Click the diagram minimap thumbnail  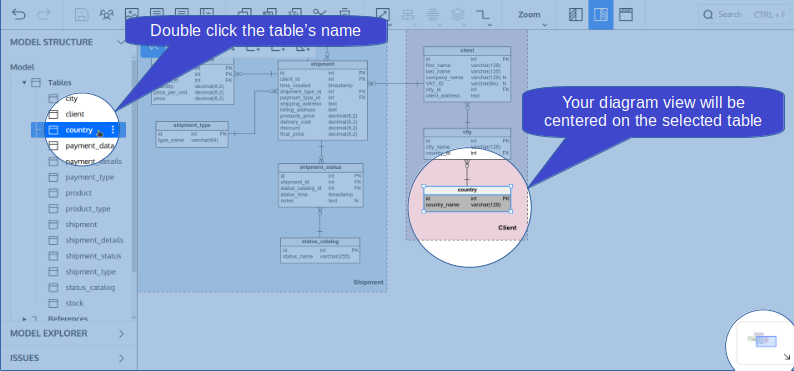pyautogui.click(x=765, y=340)
